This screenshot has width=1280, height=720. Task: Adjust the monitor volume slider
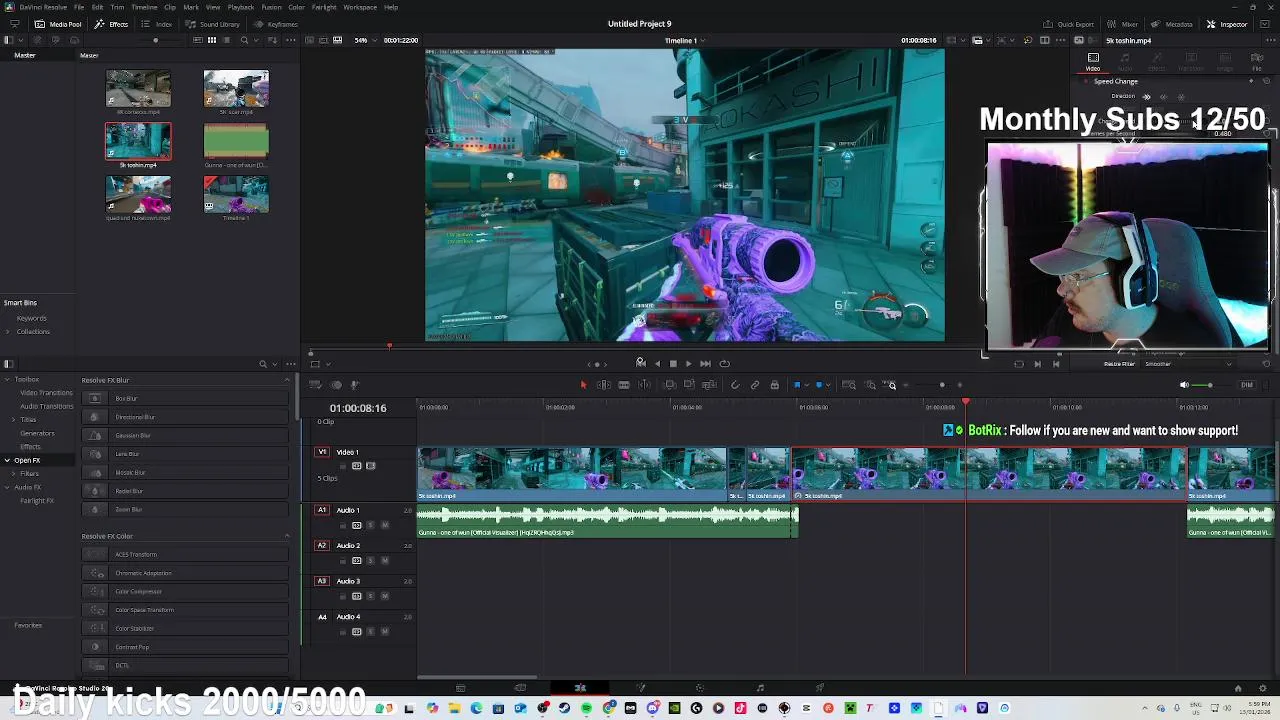click(1209, 385)
